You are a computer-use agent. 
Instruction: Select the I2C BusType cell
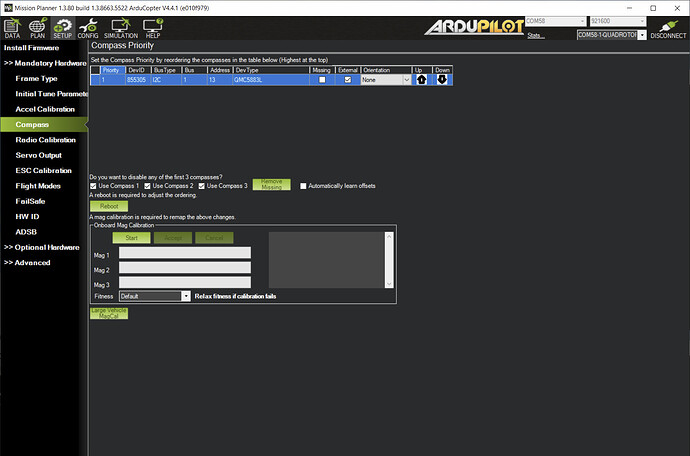click(166, 80)
